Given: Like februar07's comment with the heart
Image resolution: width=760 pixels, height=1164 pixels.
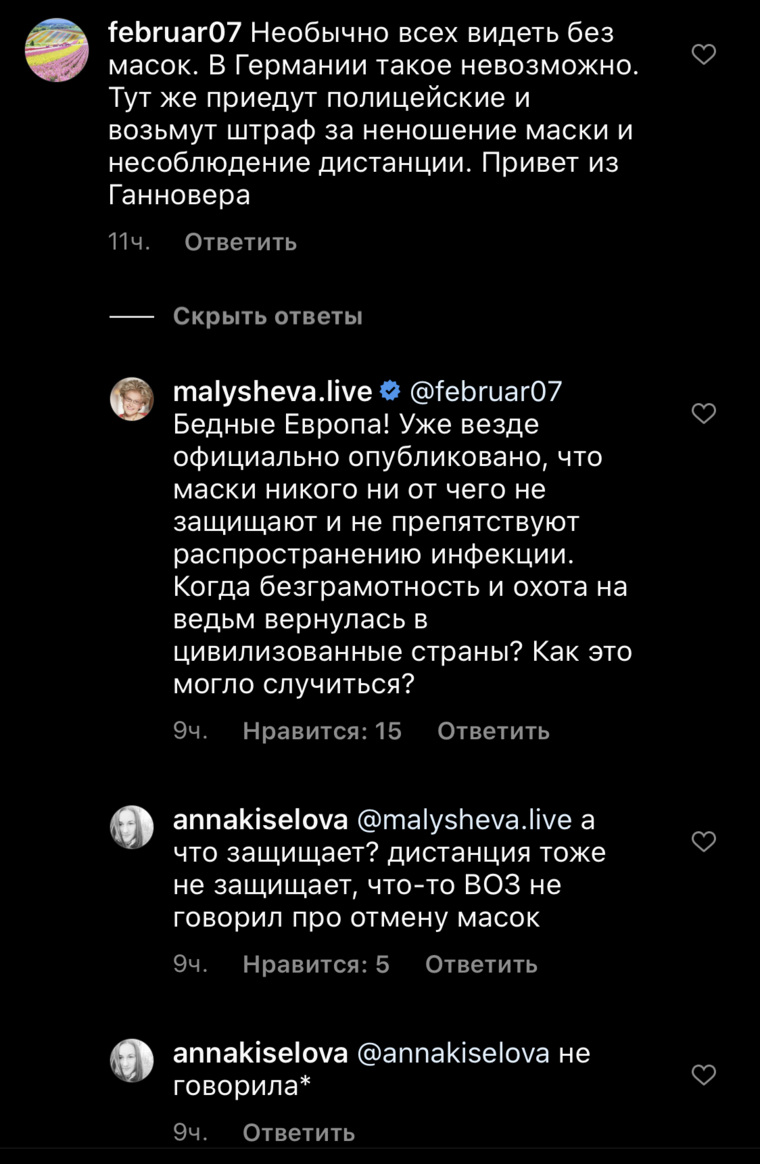Looking at the screenshot, I should tap(704, 56).
